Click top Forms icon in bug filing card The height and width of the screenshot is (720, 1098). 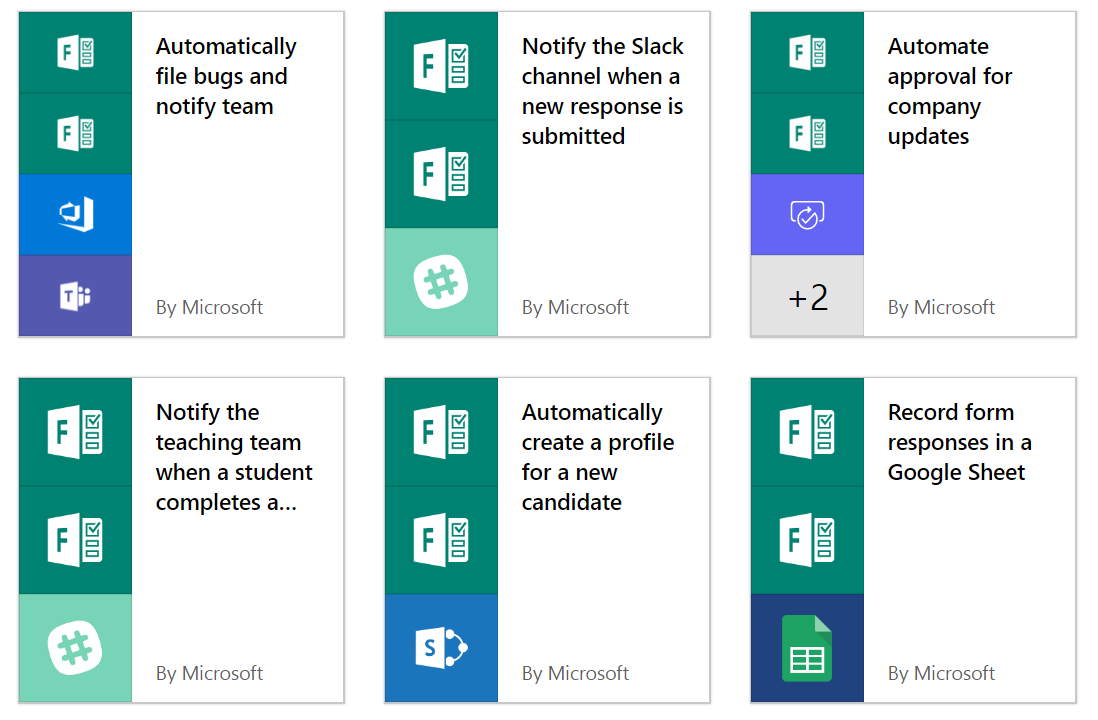(75, 52)
